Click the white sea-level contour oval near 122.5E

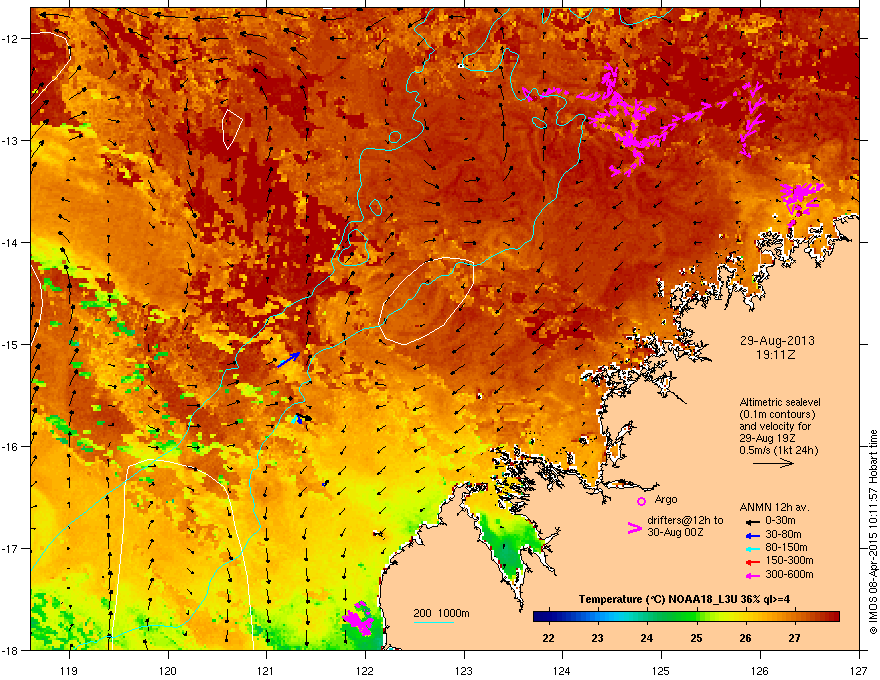tap(427, 300)
